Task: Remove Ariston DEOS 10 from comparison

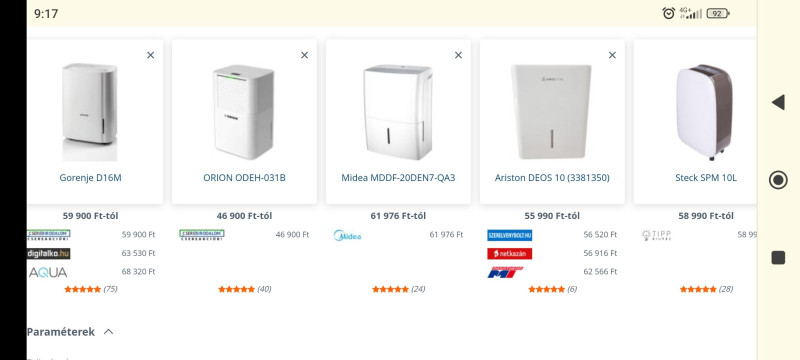Action: (612, 55)
